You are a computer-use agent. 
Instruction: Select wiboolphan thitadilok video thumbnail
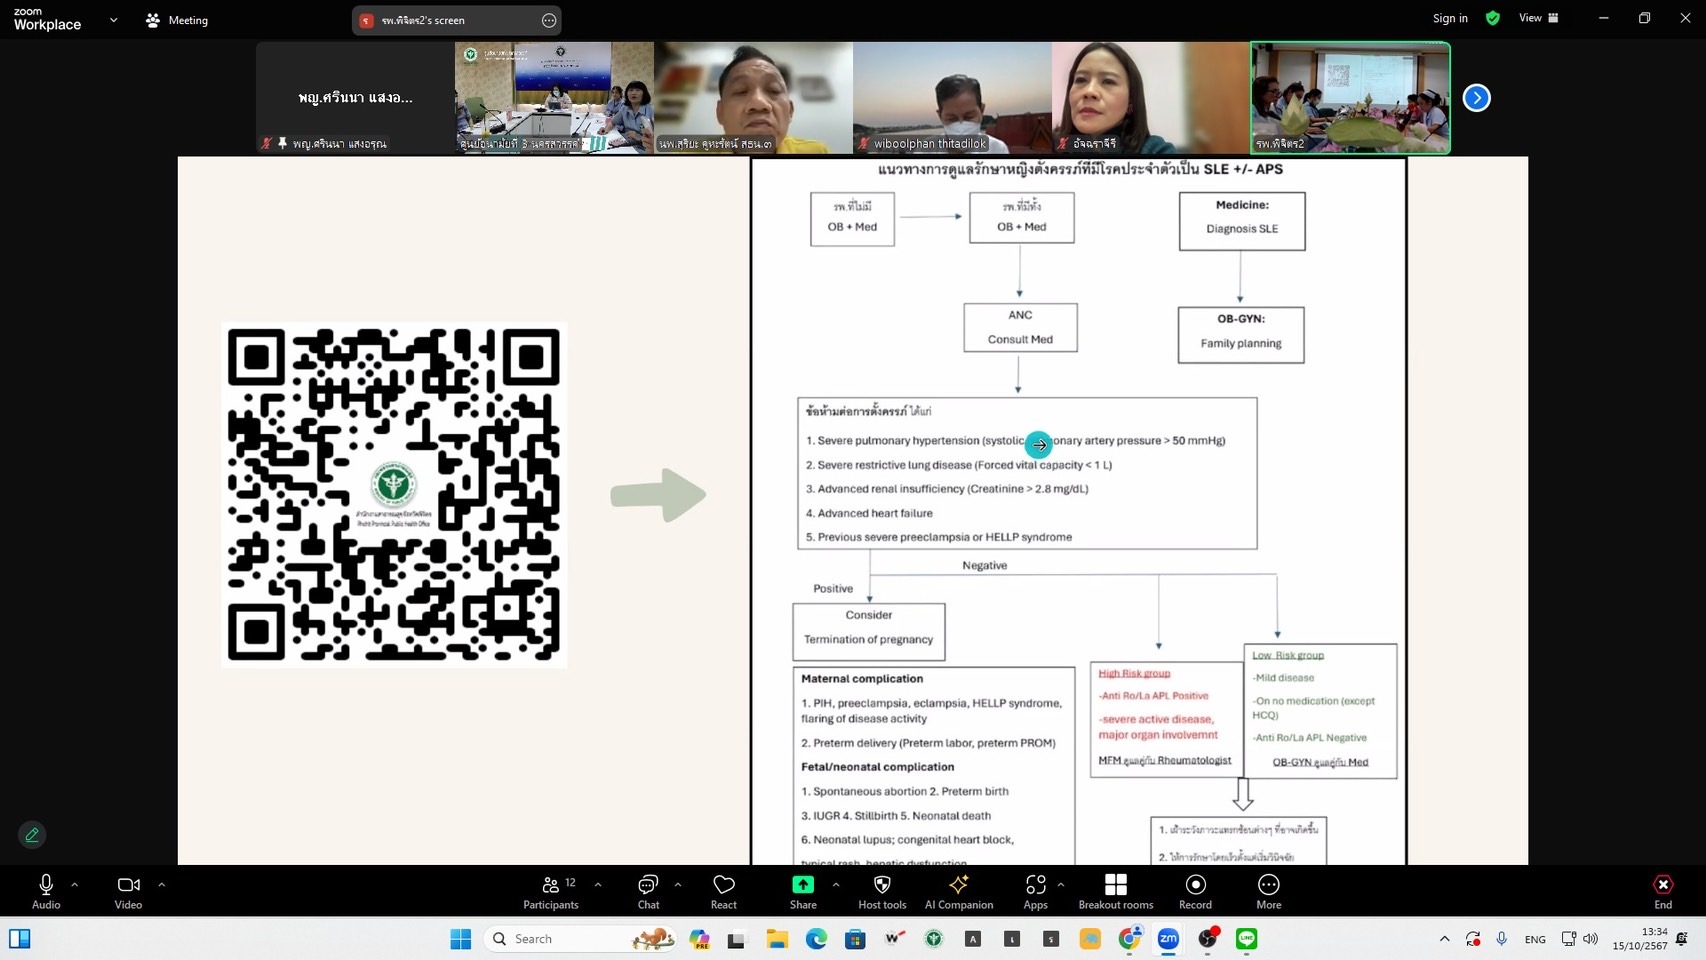point(952,98)
